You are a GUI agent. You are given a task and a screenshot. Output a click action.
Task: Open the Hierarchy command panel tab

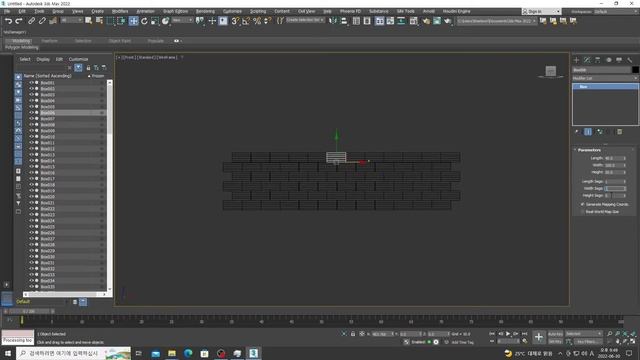(598, 60)
